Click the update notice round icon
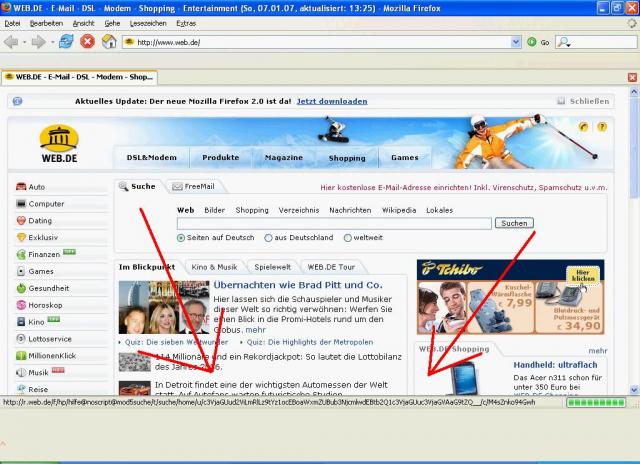Screen dimensions: 640x464 click(18, 101)
